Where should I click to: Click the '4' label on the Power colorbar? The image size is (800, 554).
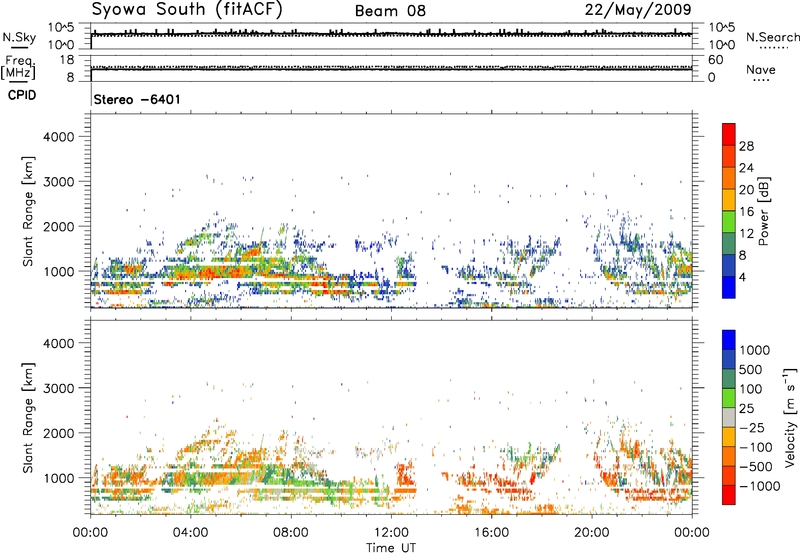pos(742,277)
